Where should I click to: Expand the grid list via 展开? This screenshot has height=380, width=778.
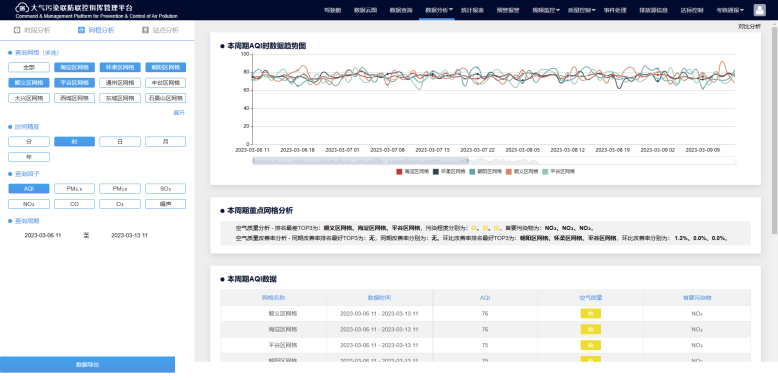179,113
